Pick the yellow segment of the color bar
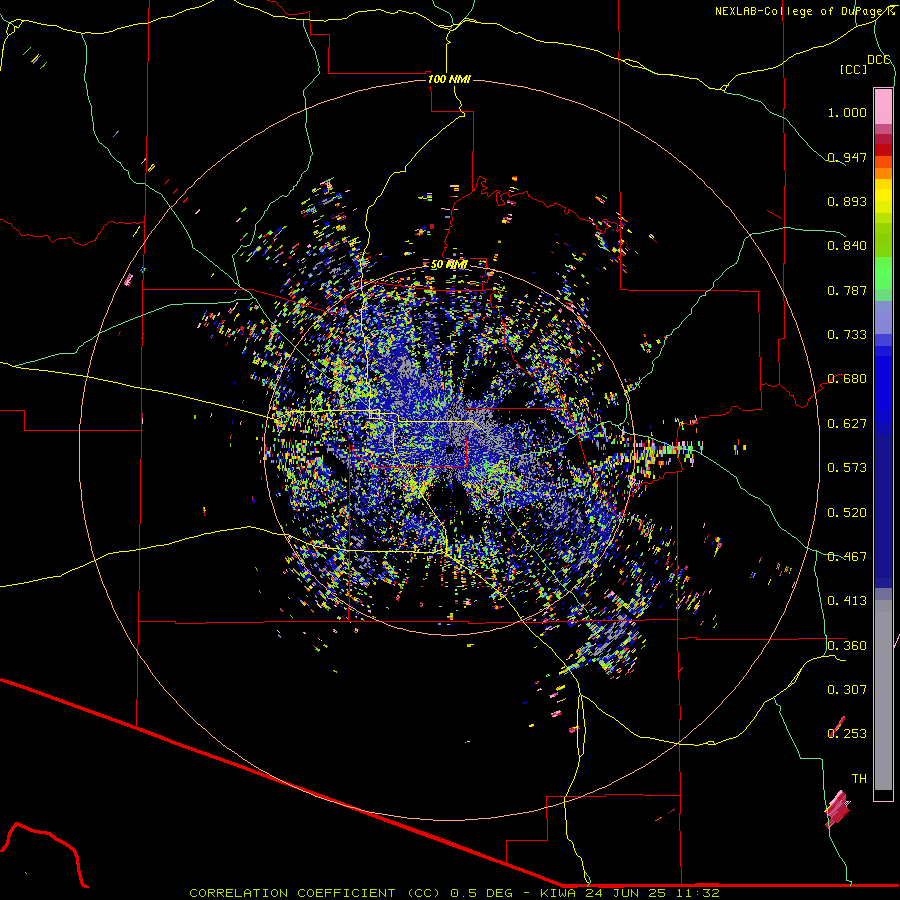This screenshot has height=900, width=900. pyautogui.click(x=883, y=196)
